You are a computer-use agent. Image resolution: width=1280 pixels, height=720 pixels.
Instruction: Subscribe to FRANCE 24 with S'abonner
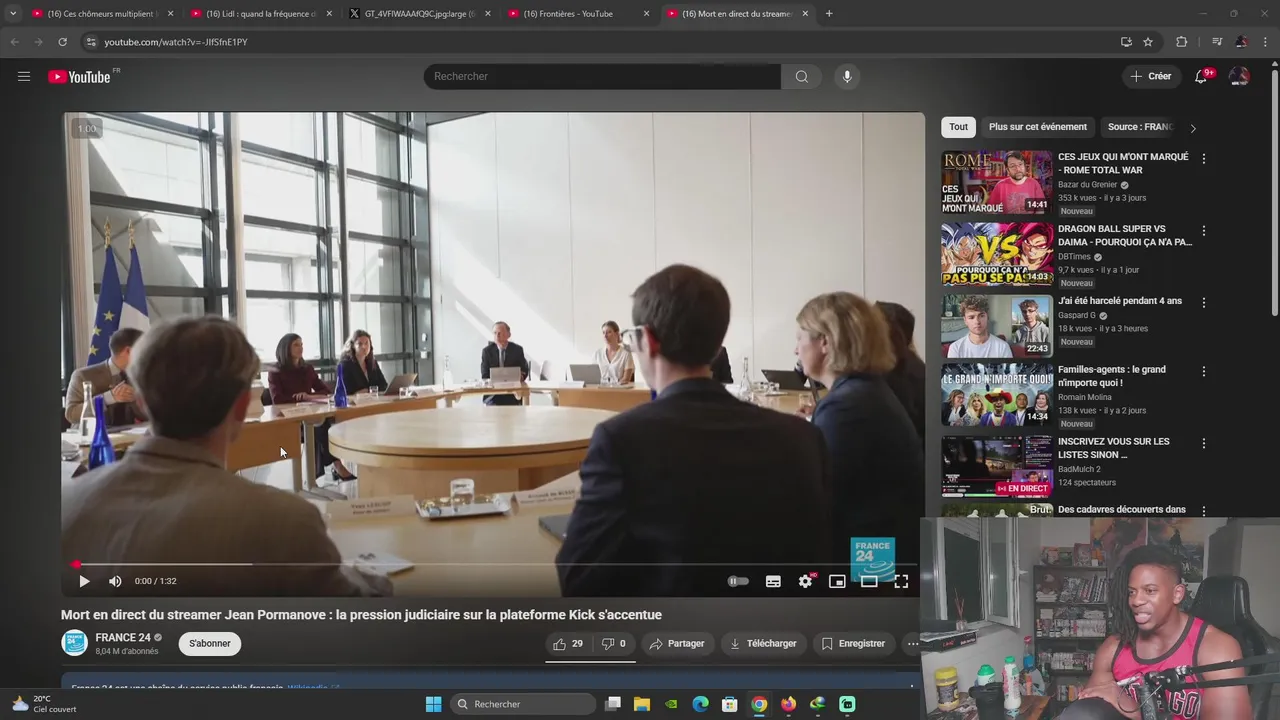[x=210, y=643]
